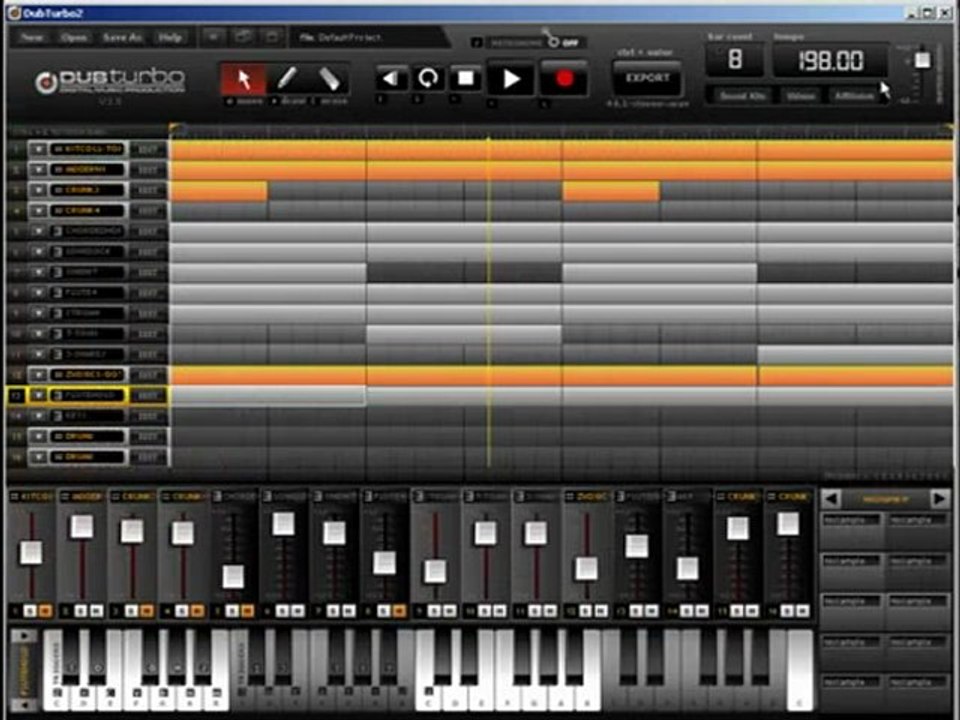Image resolution: width=960 pixels, height=720 pixels.
Task: Stop playback with the square button
Action: (x=466, y=79)
